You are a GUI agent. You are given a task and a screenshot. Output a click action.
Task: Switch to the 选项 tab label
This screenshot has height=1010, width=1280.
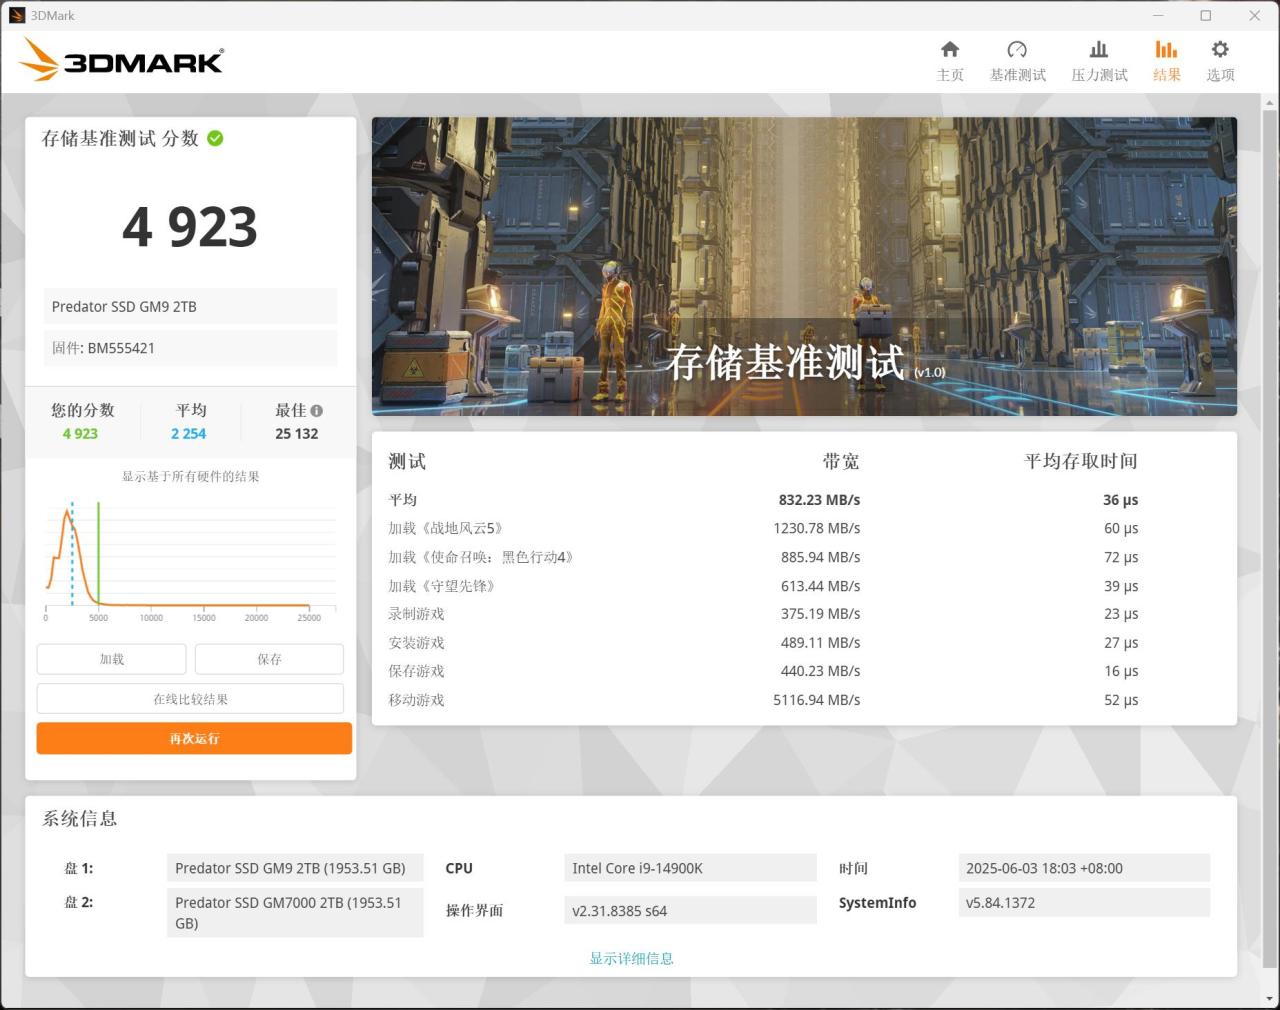(1220, 75)
